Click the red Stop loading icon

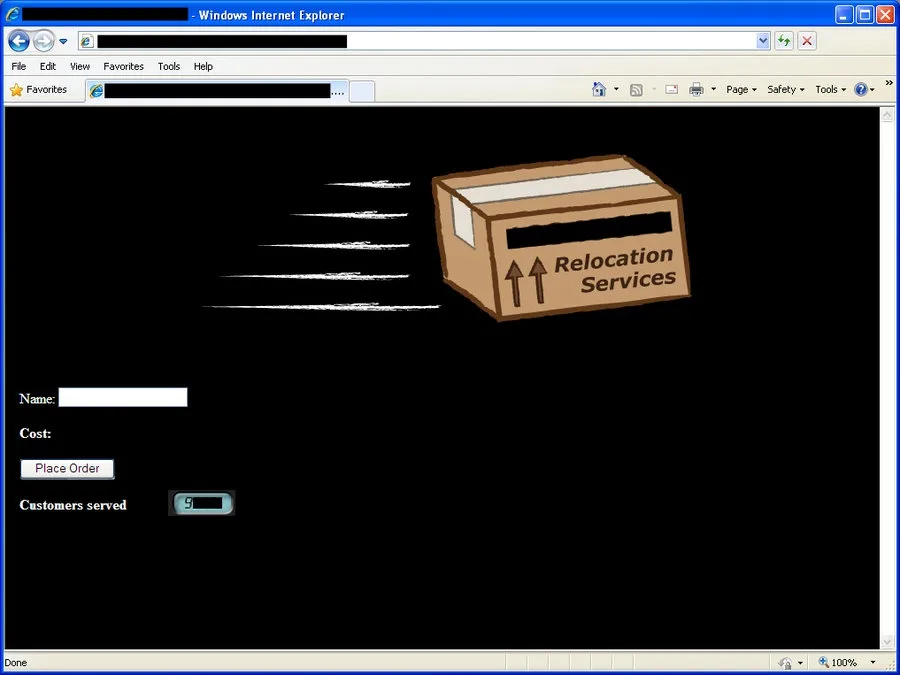pos(806,41)
